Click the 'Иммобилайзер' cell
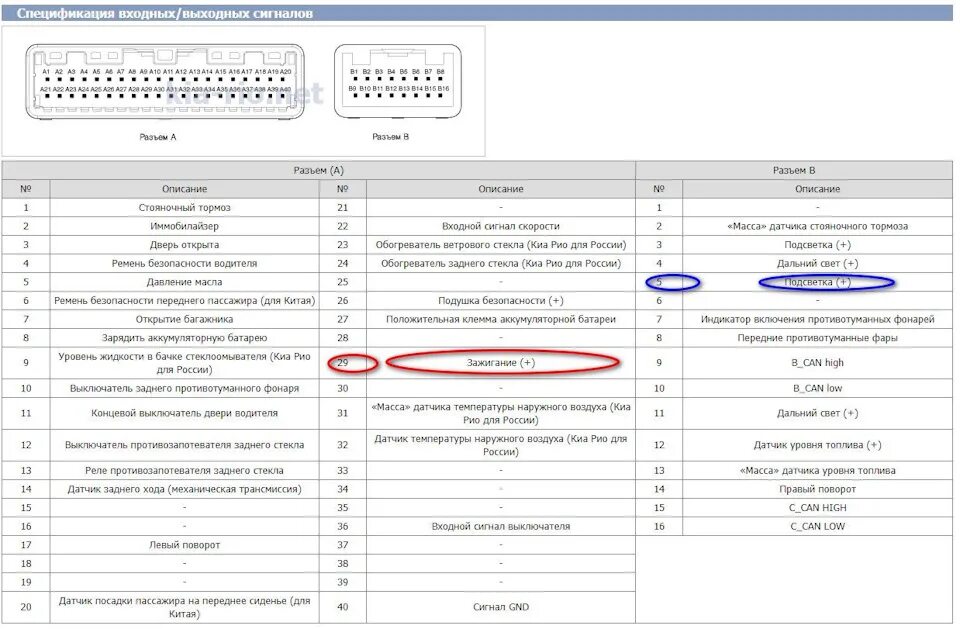The width and height of the screenshot is (960, 629). coord(184,226)
